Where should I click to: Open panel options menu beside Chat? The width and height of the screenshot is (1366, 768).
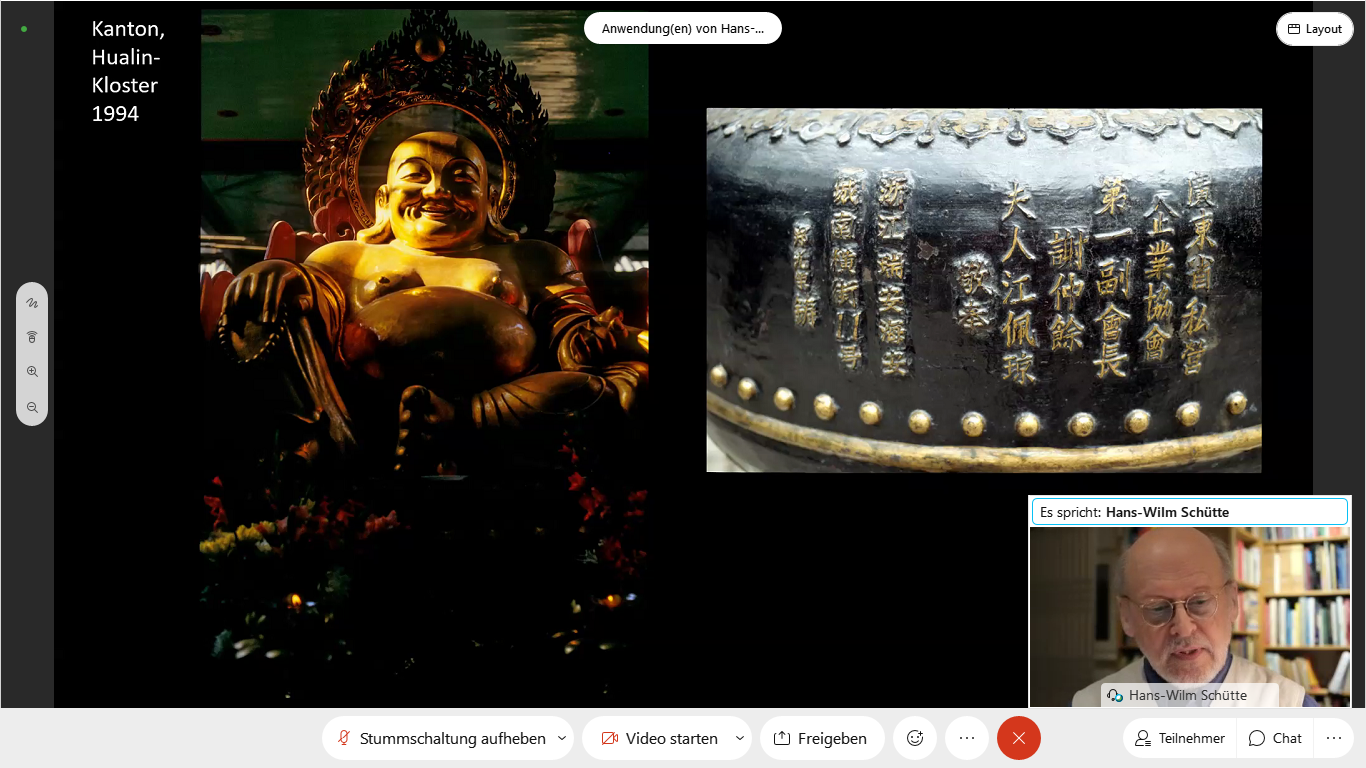pos(1333,738)
